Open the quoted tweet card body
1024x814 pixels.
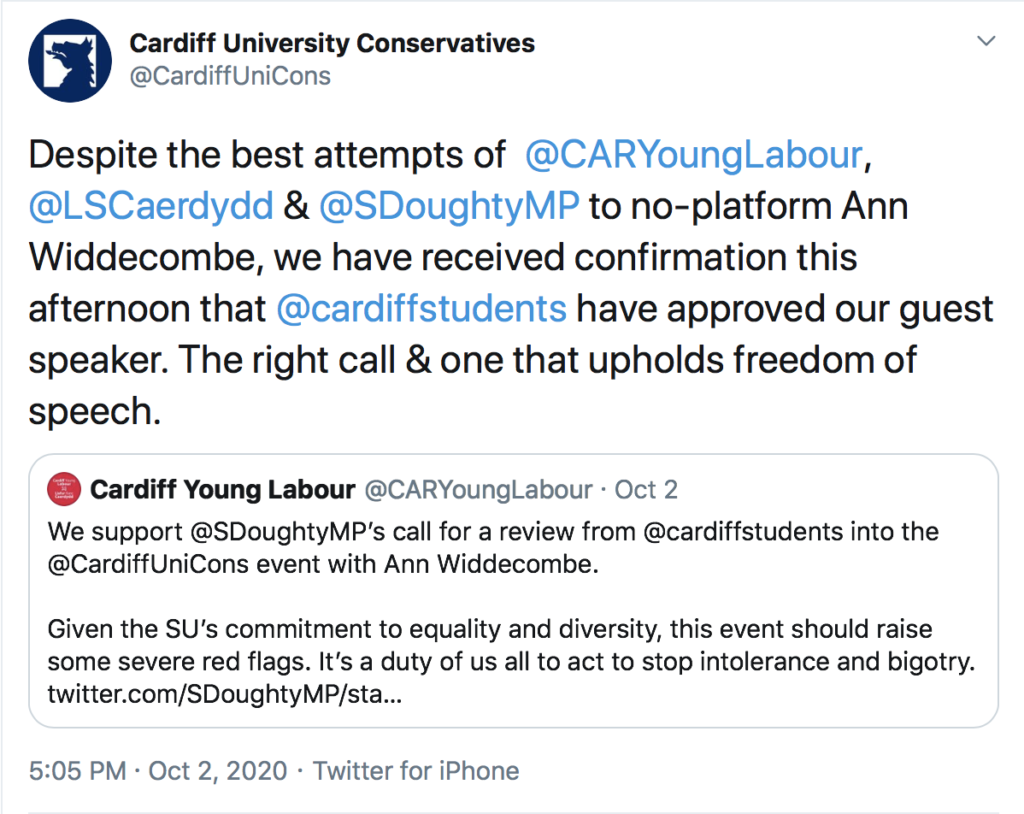[513, 591]
